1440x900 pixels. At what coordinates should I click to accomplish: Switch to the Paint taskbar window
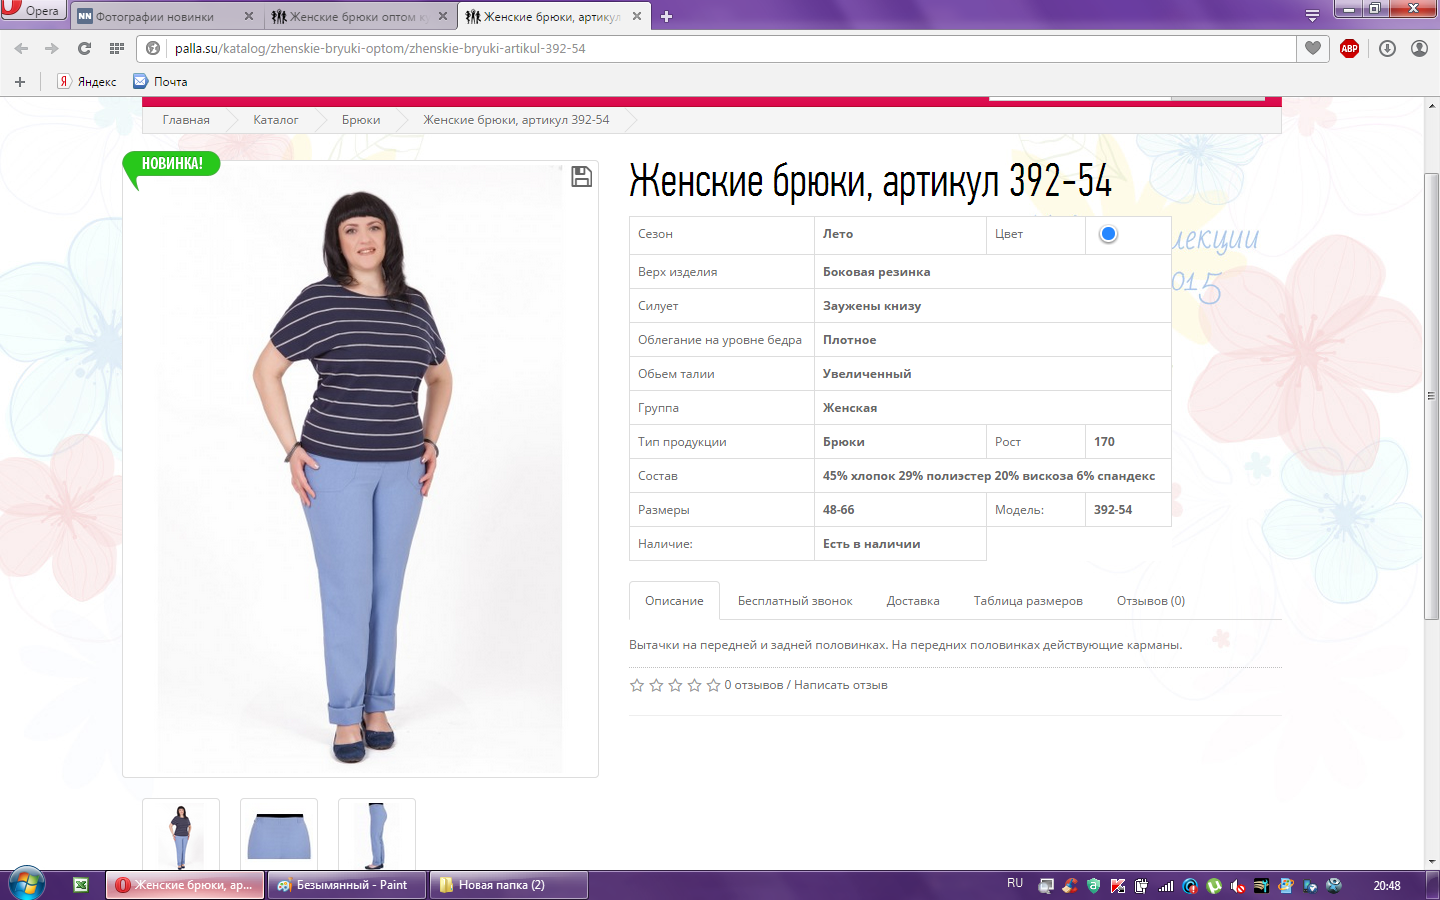pyautogui.click(x=348, y=885)
